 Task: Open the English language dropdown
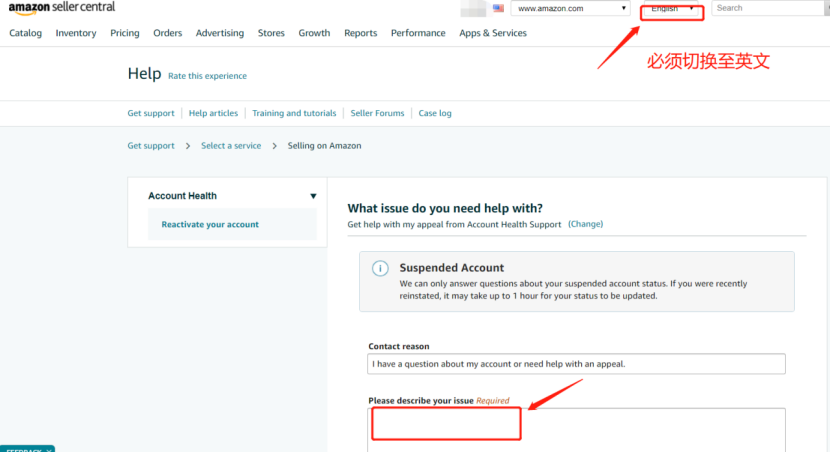click(672, 8)
